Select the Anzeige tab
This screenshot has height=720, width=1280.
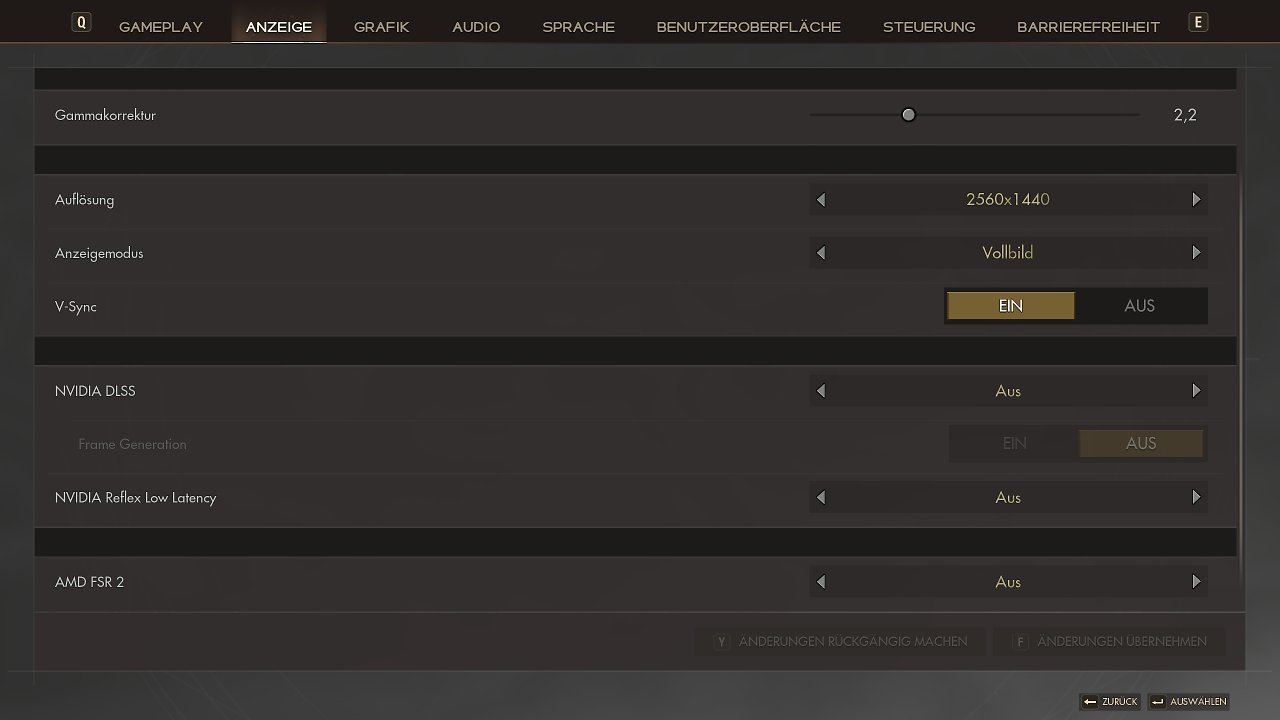pyautogui.click(x=279, y=27)
